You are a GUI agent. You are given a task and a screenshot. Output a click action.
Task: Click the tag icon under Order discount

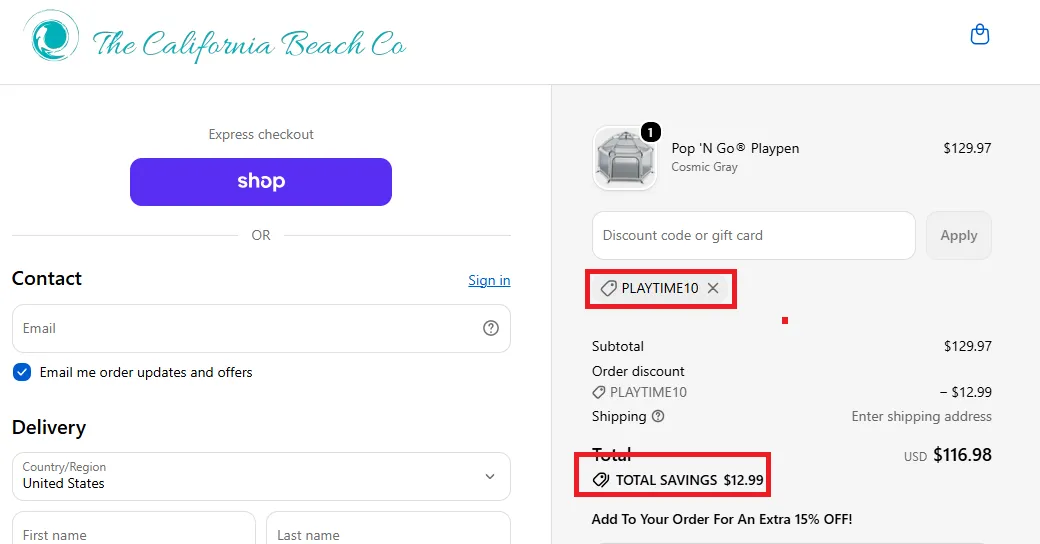(x=598, y=392)
